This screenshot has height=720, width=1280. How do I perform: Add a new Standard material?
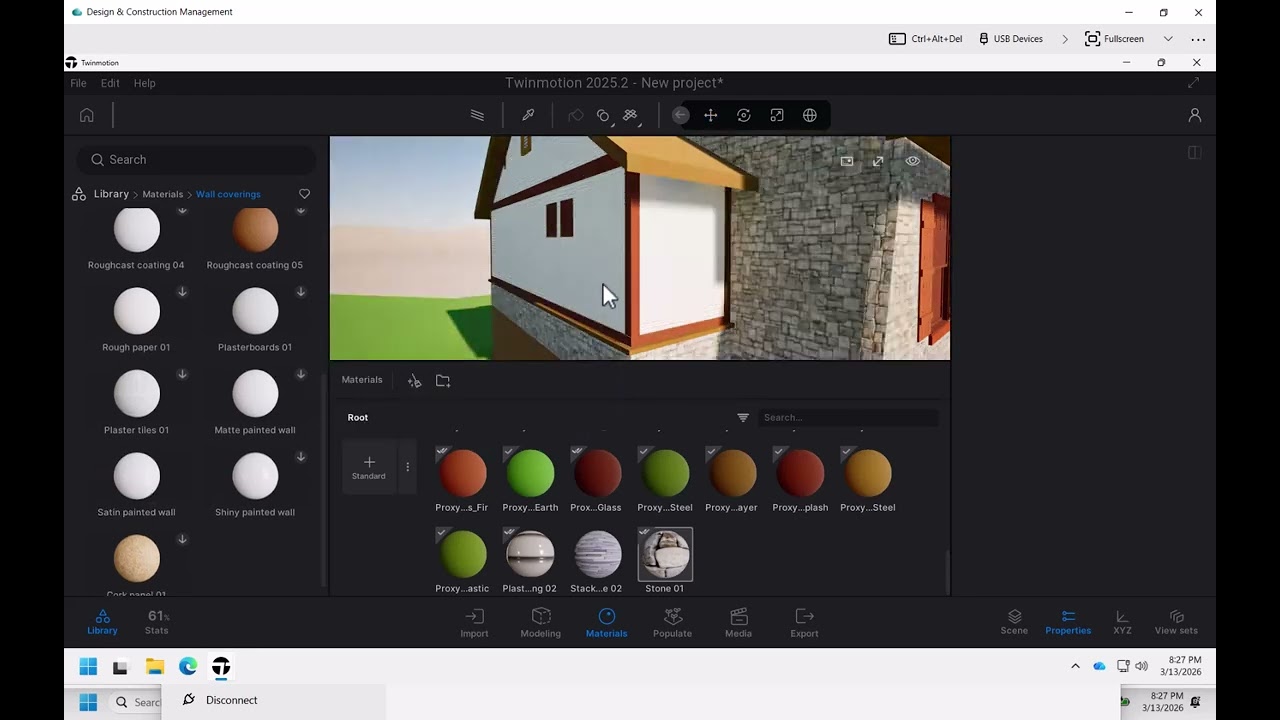click(369, 467)
